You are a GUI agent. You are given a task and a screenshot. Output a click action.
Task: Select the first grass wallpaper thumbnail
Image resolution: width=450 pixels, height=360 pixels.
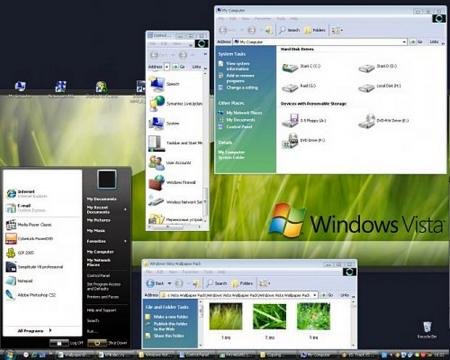coord(226,317)
